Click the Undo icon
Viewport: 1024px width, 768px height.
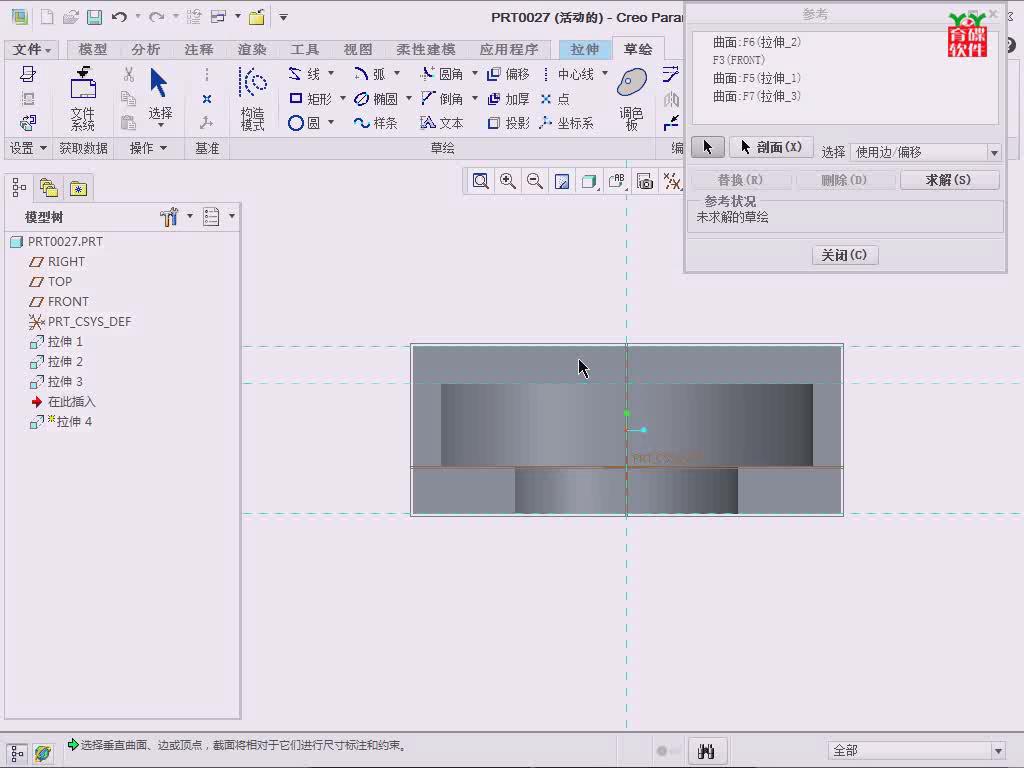pyautogui.click(x=119, y=17)
